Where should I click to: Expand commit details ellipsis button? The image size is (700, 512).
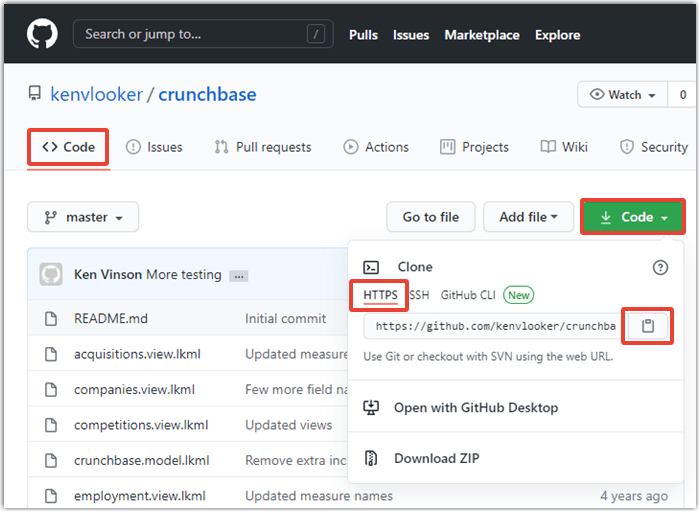pos(238,276)
